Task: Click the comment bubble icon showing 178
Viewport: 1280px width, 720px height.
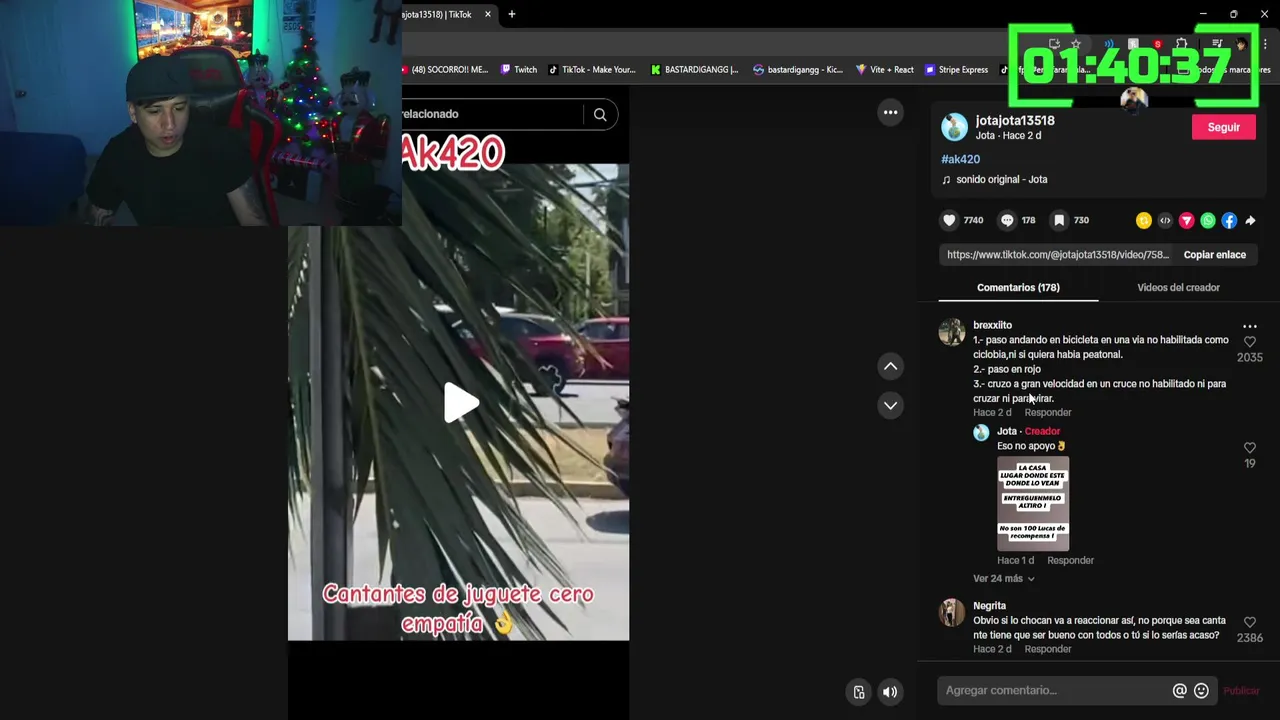Action: click(x=1007, y=220)
